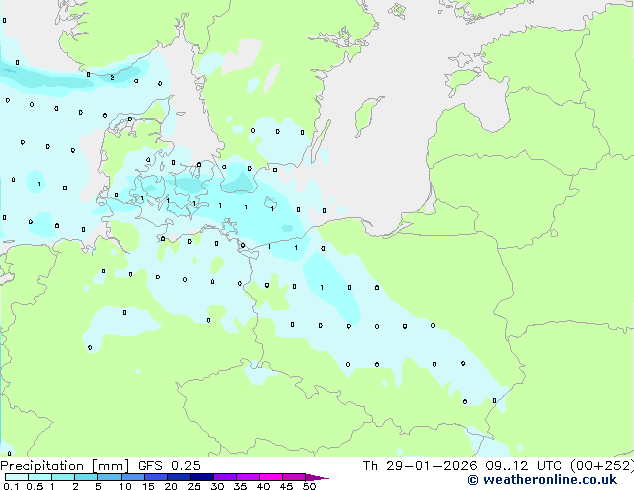Click the 'GFS 0.25' model label
Image resolution: width=634 pixels, height=490 pixels.
pyautogui.click(x=169, y=466)
